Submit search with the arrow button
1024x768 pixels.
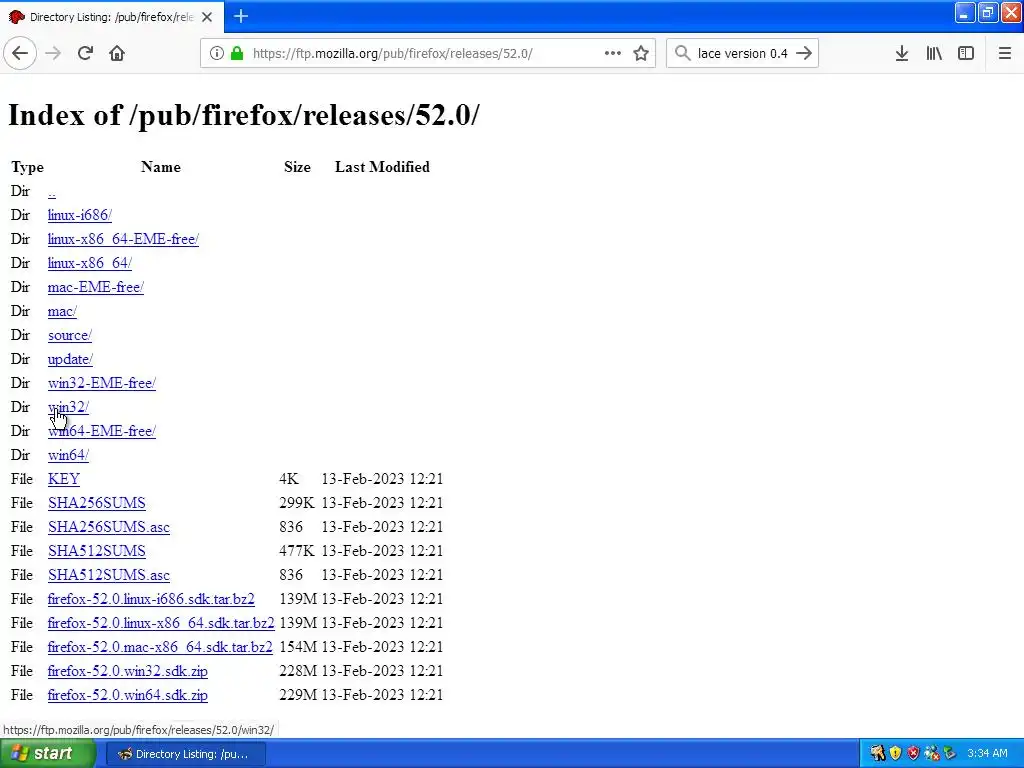[x=804, y=53]
